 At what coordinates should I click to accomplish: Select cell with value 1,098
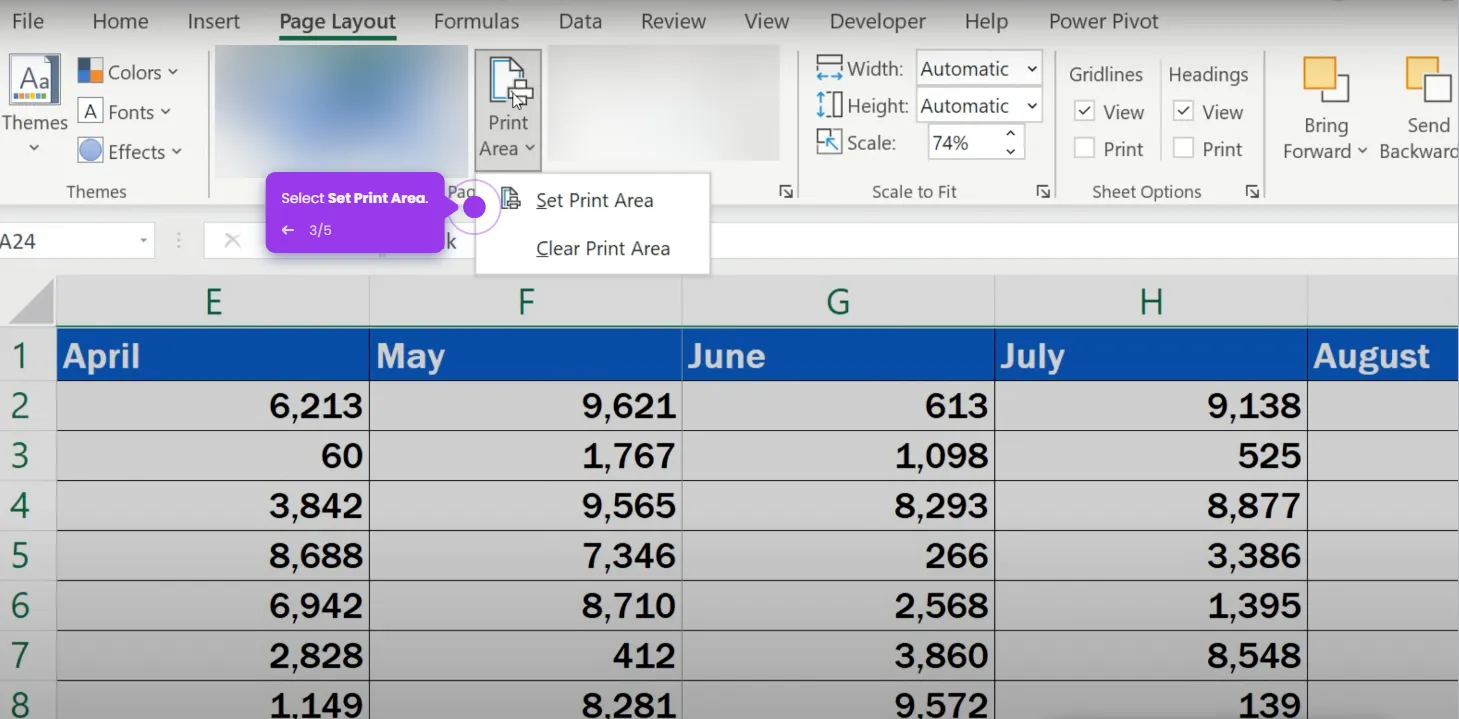pos(838,455)
